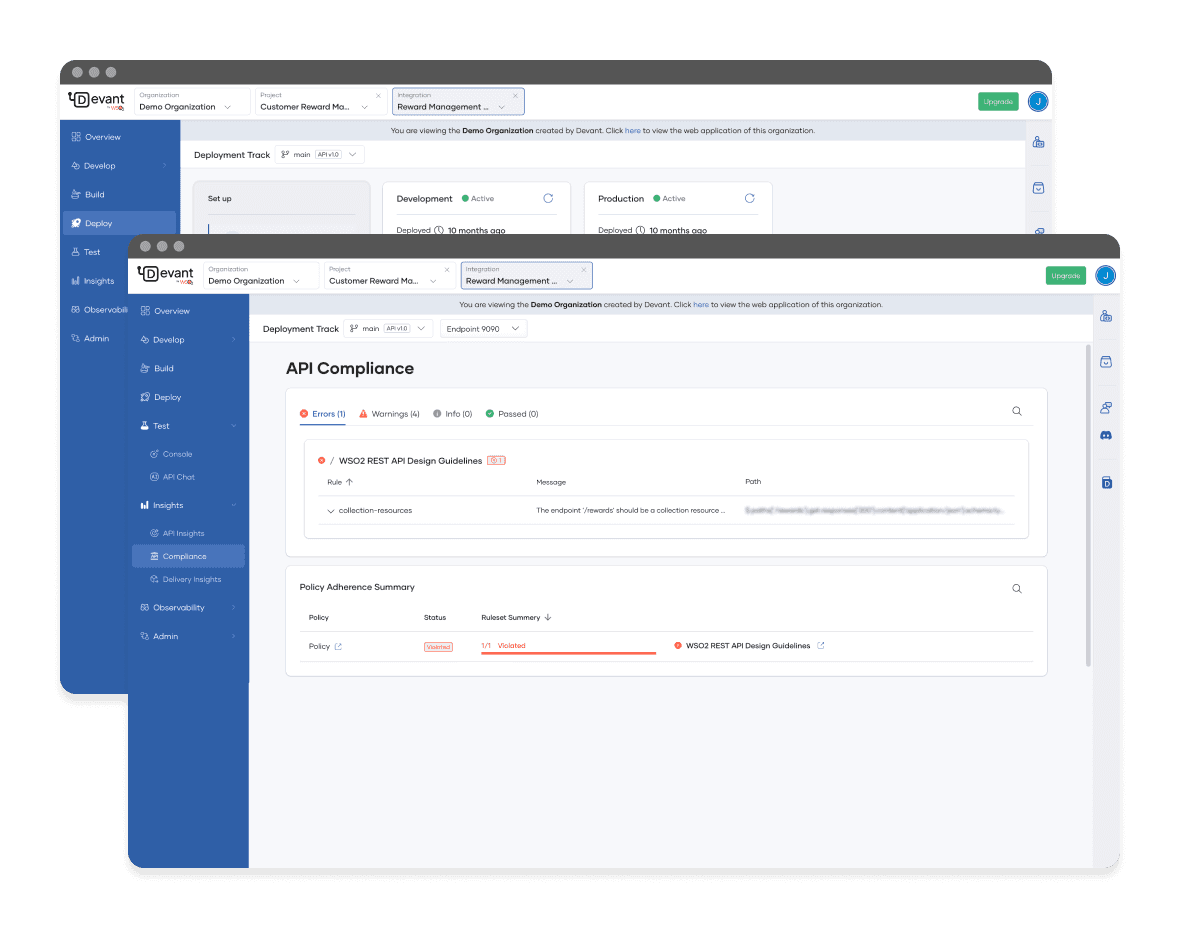Click the search icon in API Compliance panel
The width and height of the screenshot is (1180, 928).
click(x=1016, y=411)
